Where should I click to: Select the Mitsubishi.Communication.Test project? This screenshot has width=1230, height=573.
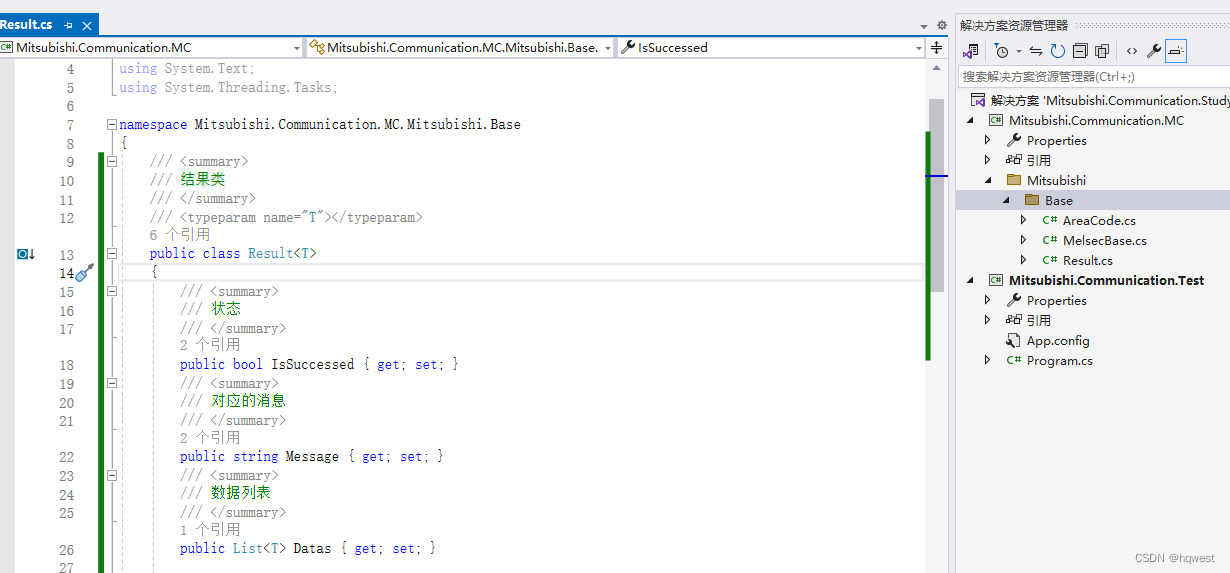1106,280
